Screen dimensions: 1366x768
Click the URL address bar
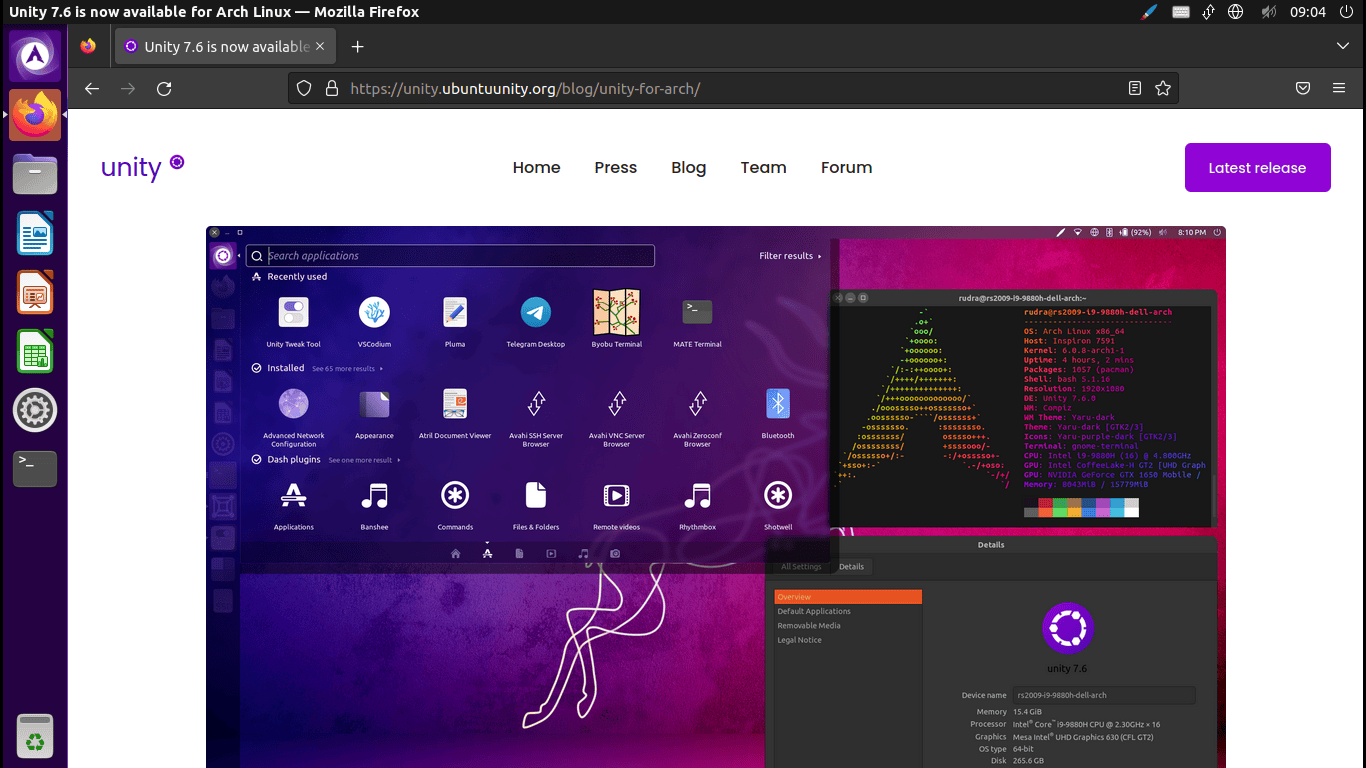point(733,88)
